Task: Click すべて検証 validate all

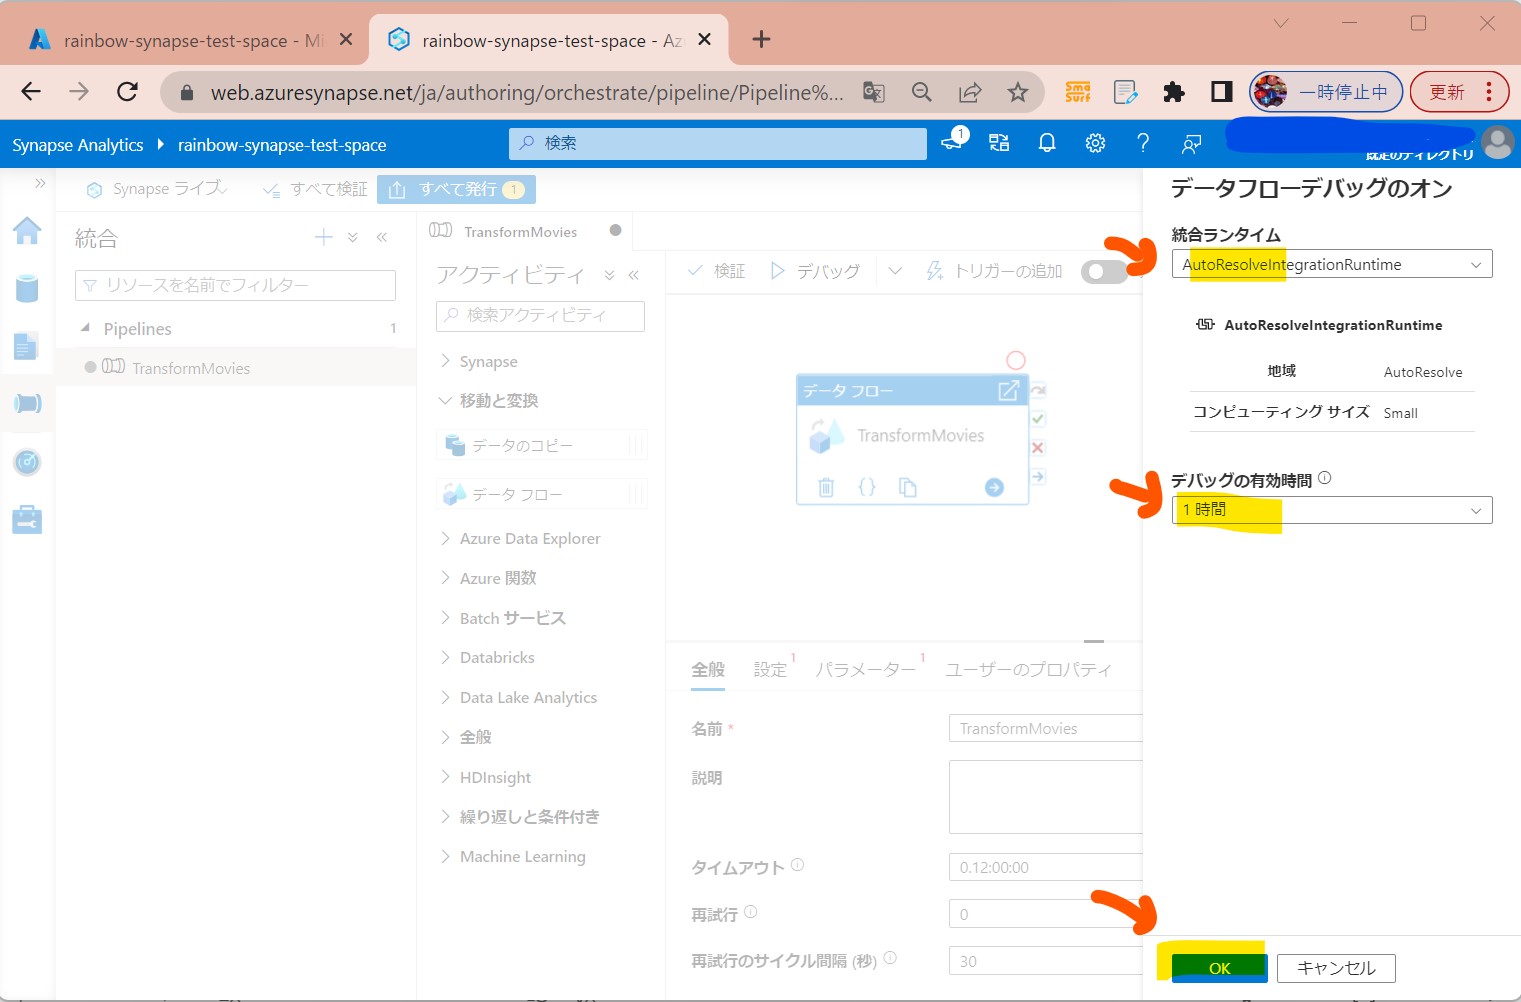Action: [315, 189]
